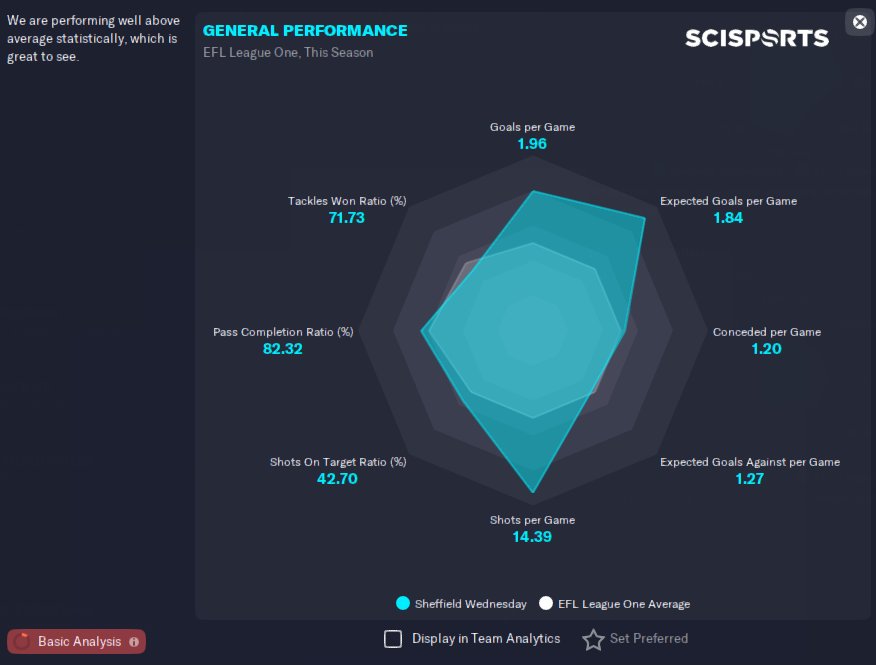Close the General Performance panel
Viewport: 876px width, 665px height.
pyautogui.click(x=860, y=22)
